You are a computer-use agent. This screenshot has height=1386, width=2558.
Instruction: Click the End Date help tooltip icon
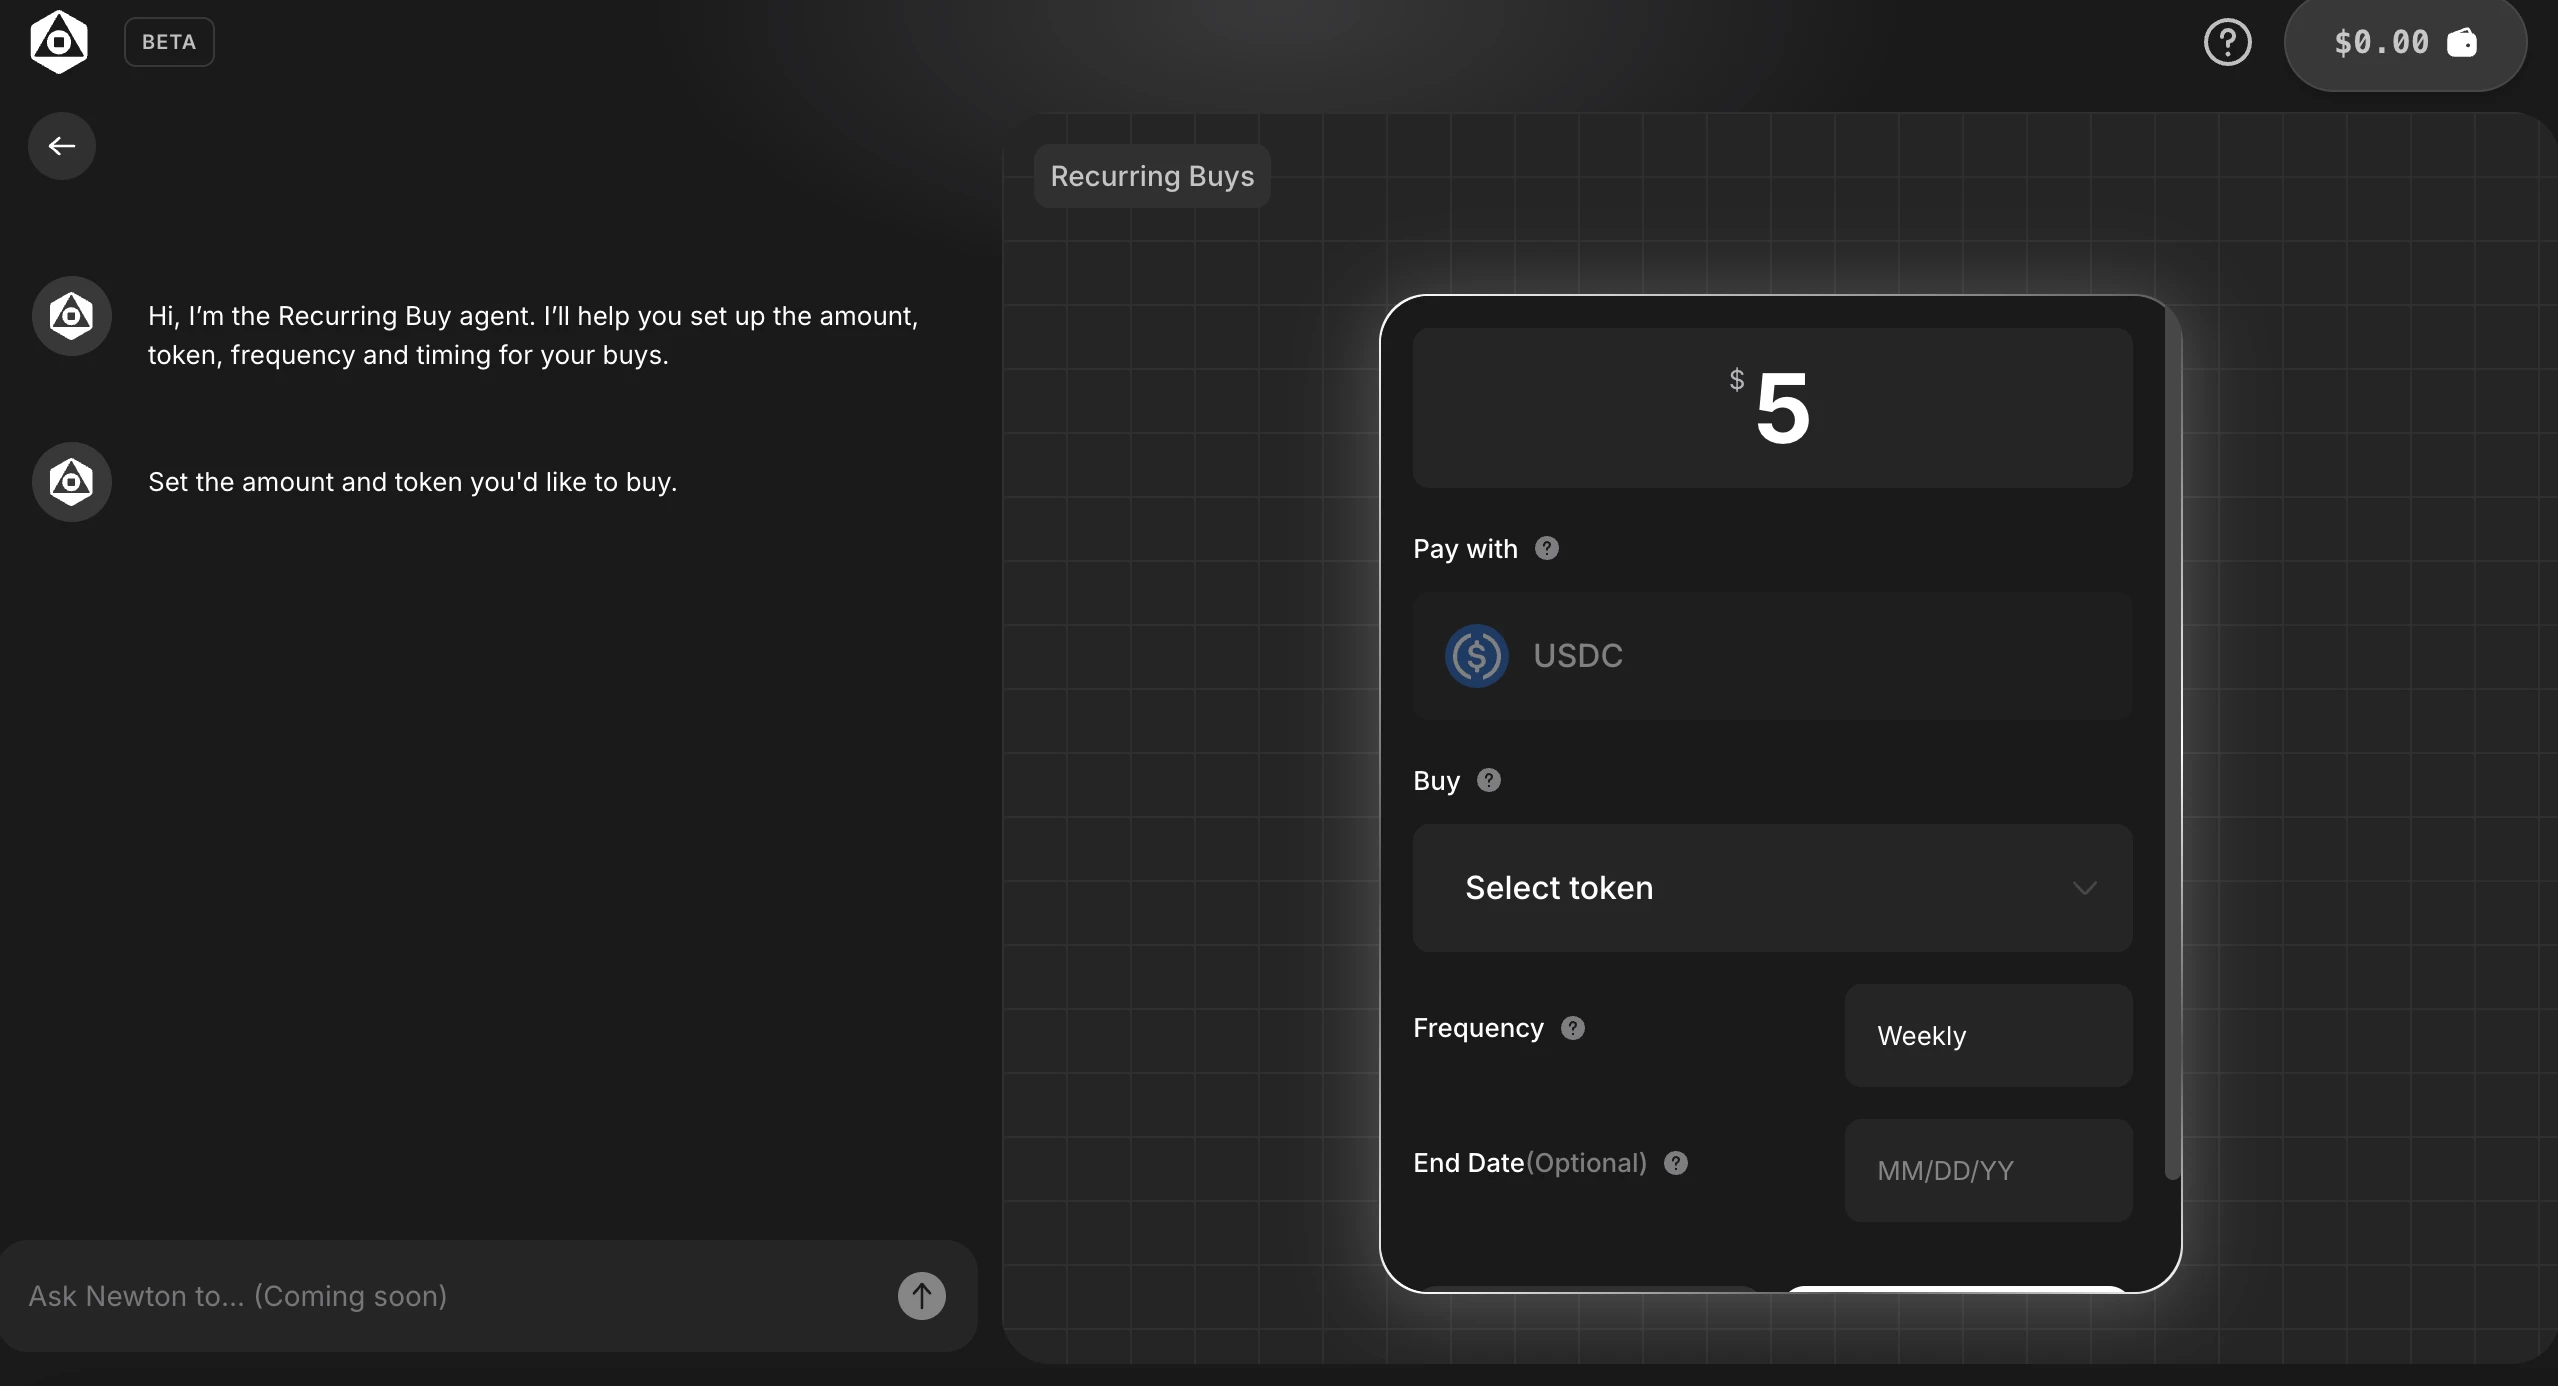point(1675,1163)
